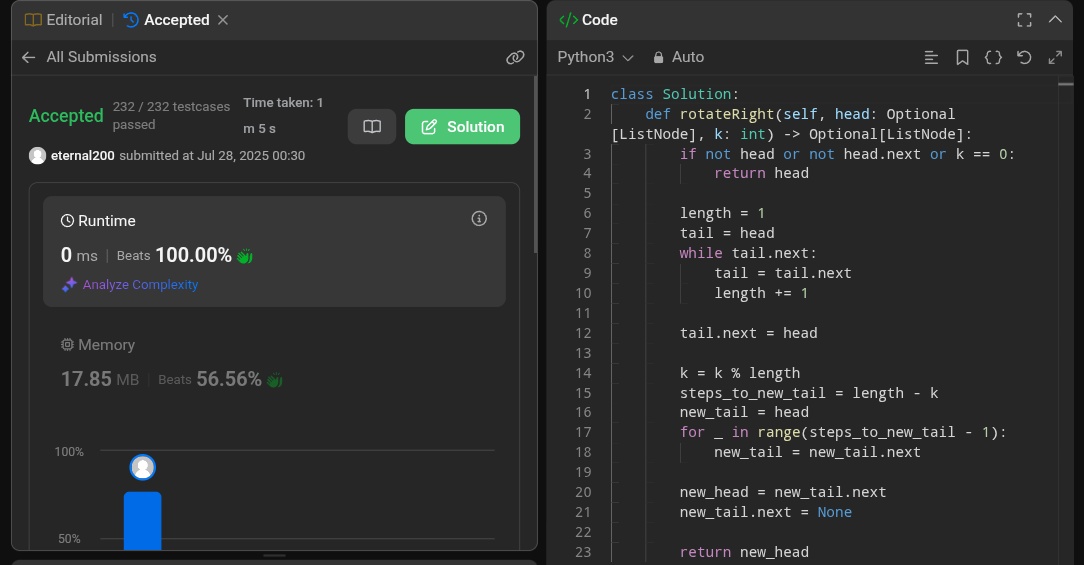Click 'Time taken: 1 m 5 s' text
The width and height of the screenshot is (1084, 565).
[x=283, y=115]
